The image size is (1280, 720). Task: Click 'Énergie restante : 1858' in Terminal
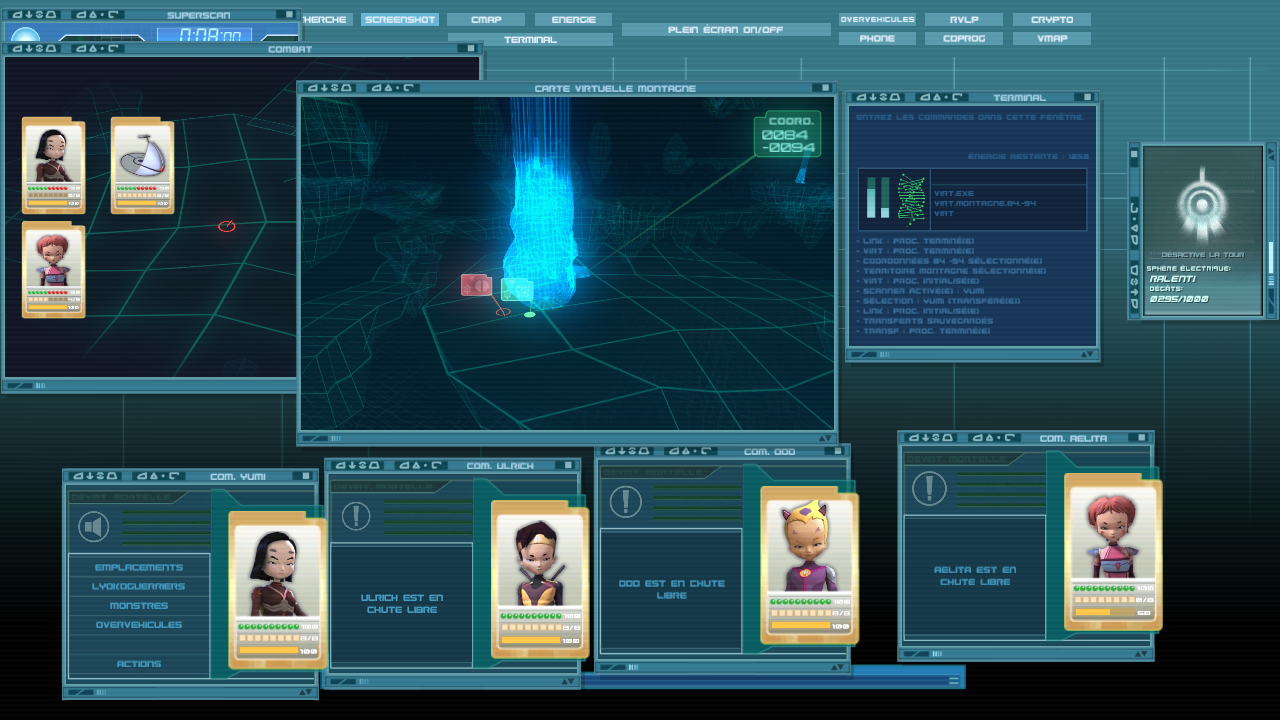[1028, 157]
